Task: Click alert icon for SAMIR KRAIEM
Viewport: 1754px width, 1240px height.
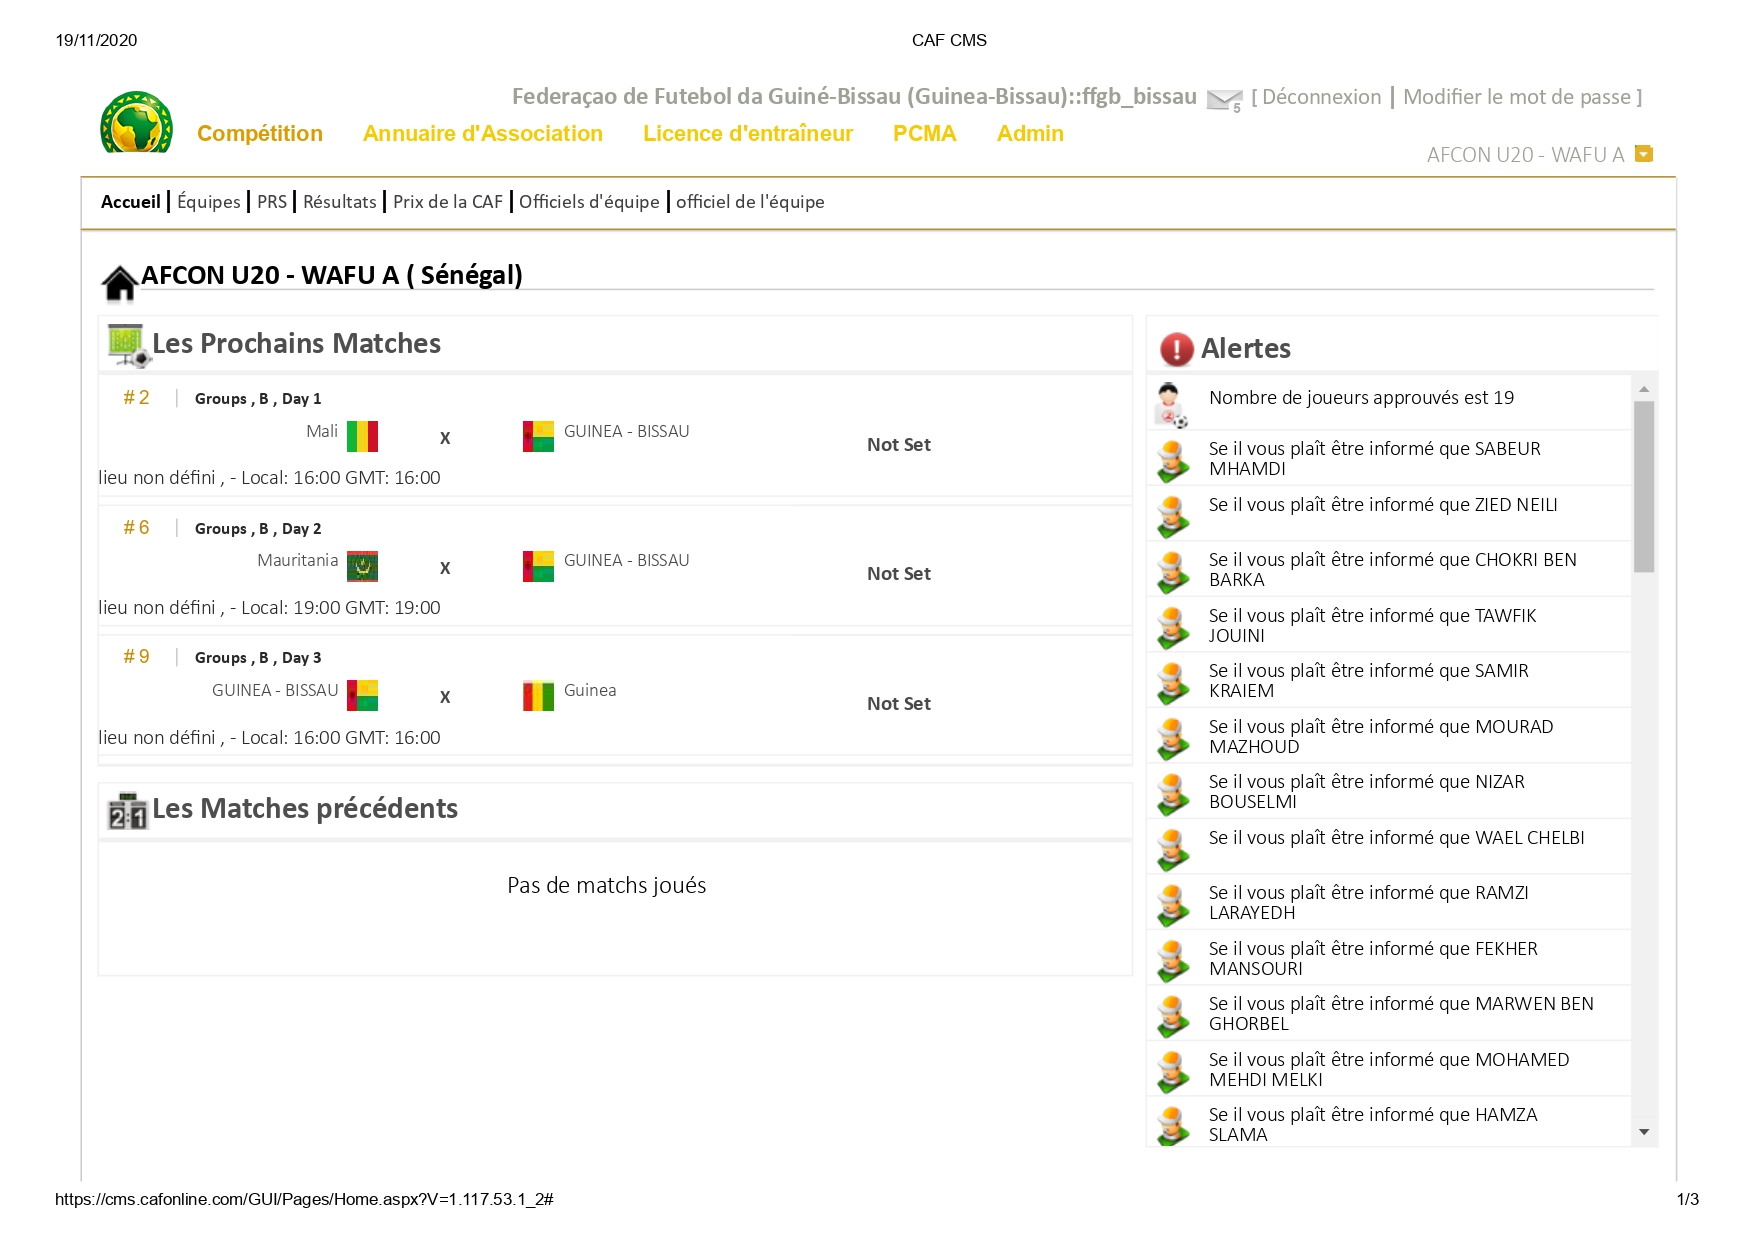Action: (1172, 683)
